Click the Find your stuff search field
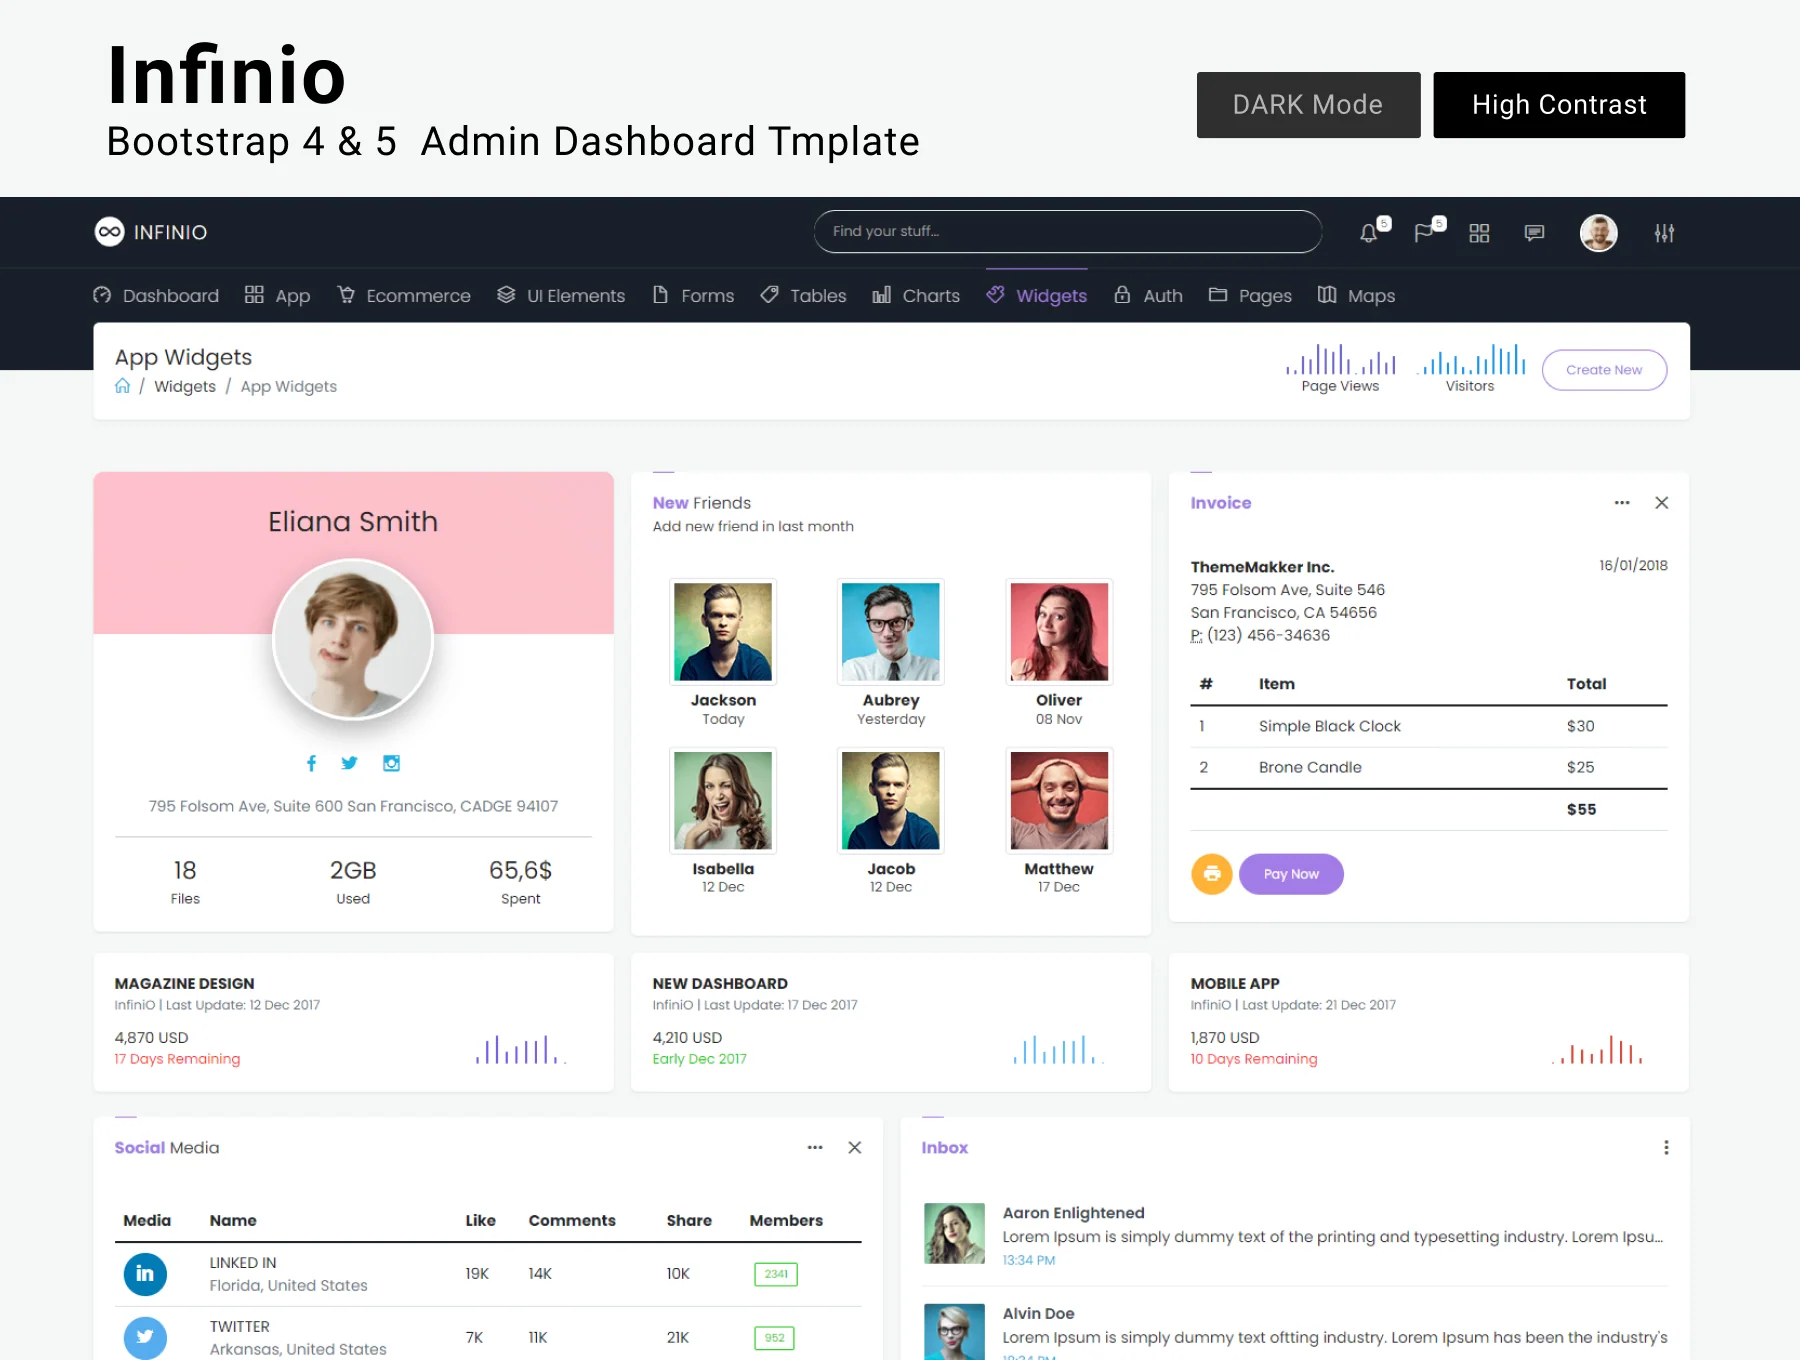The width and height of the screenshot is (1800, 1360). (x=1068, y=232)
